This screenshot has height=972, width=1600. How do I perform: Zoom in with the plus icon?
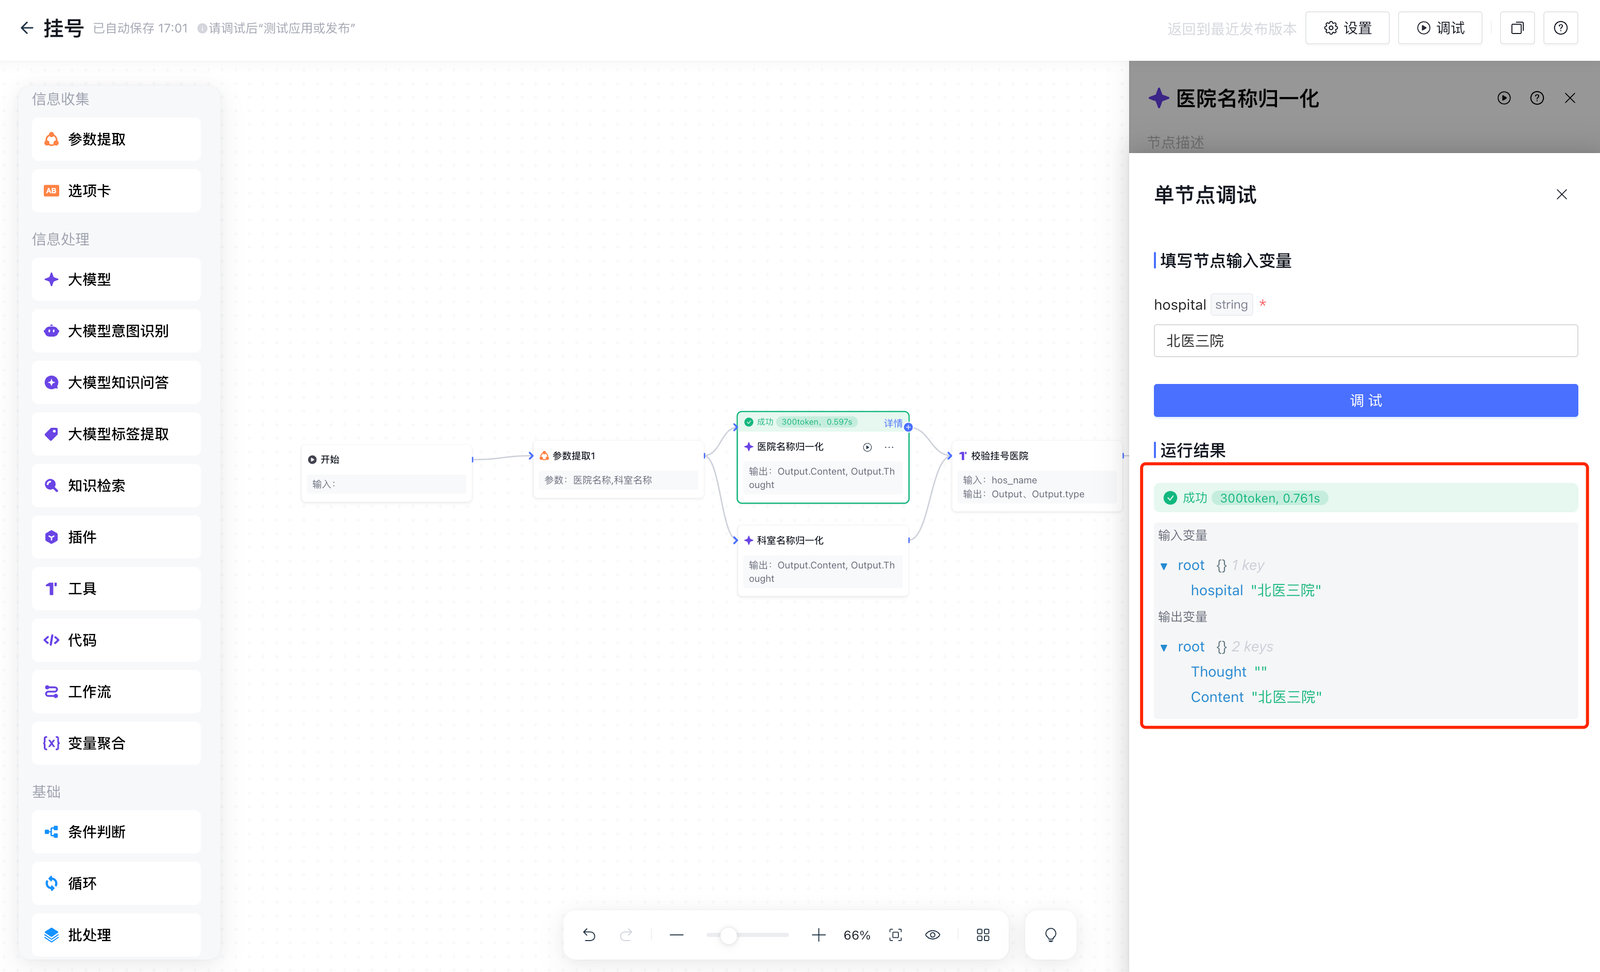click(x=818, y=935)
